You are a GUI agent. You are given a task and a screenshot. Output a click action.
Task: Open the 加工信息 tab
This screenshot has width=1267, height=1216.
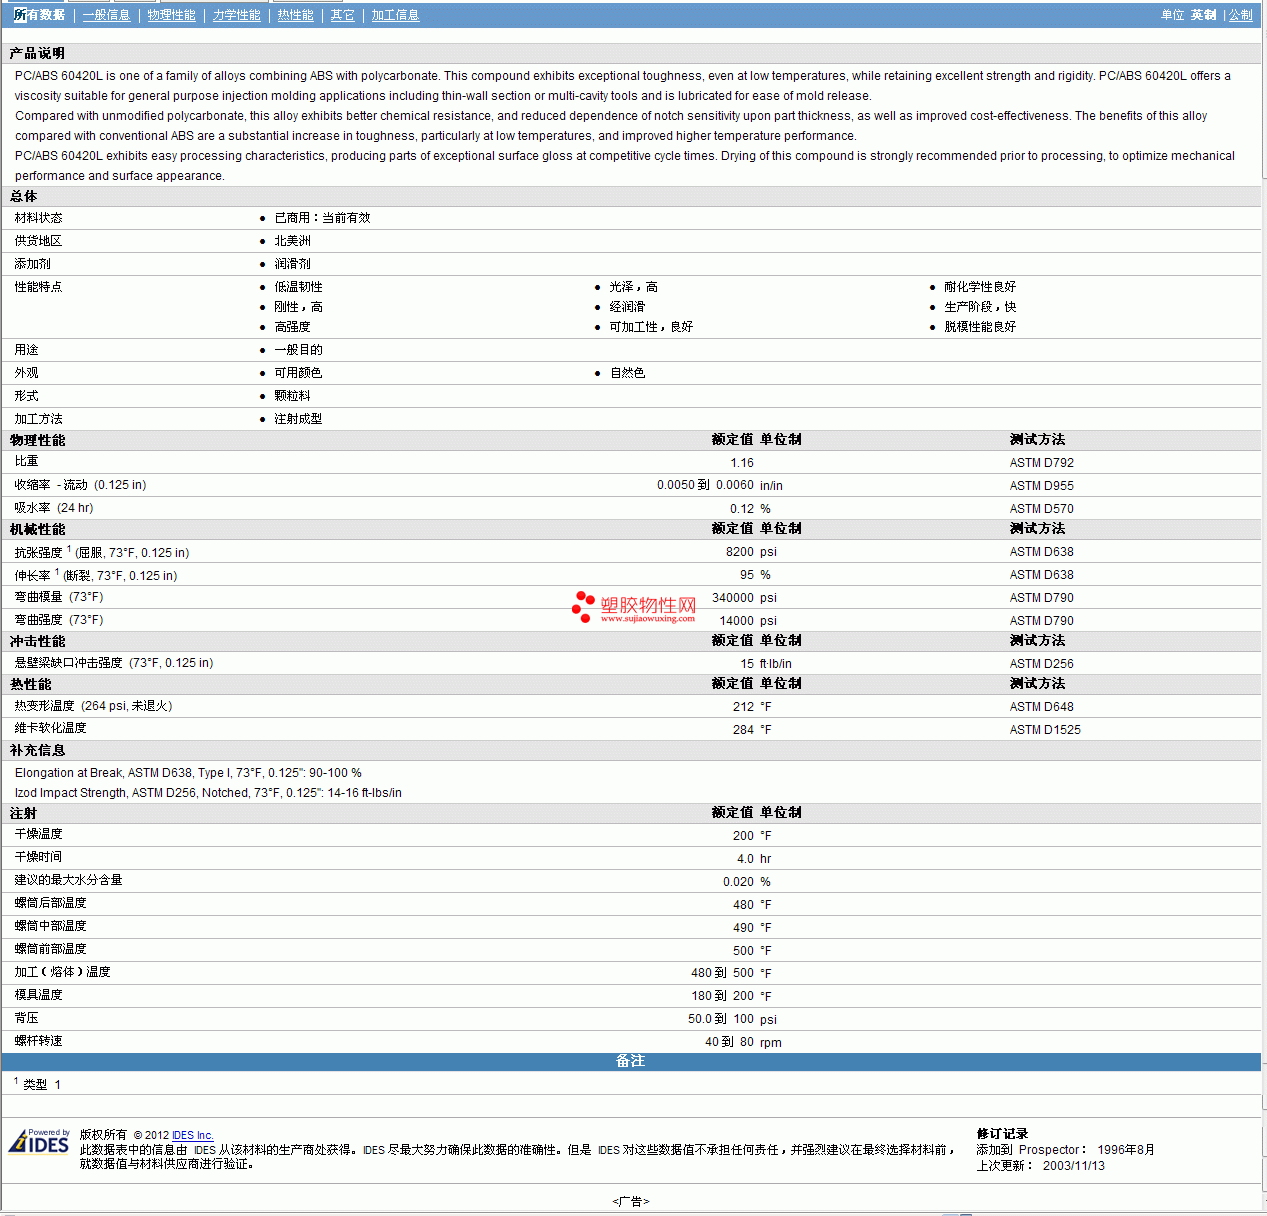coord(395,15)
